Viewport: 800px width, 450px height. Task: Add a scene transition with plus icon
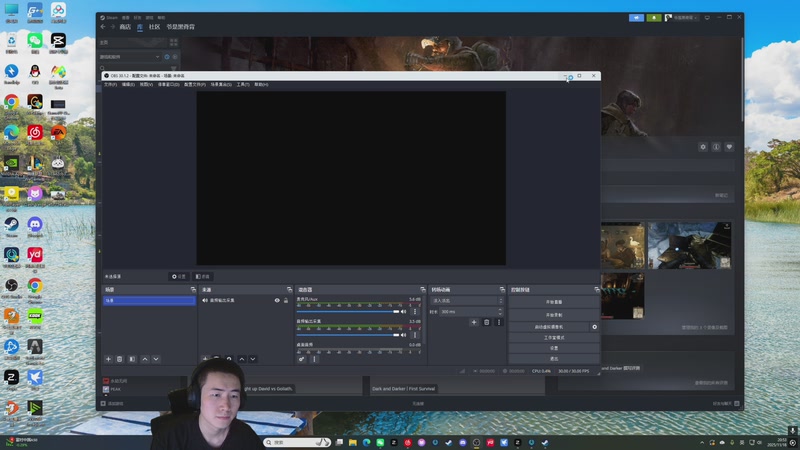click(474, 322)
